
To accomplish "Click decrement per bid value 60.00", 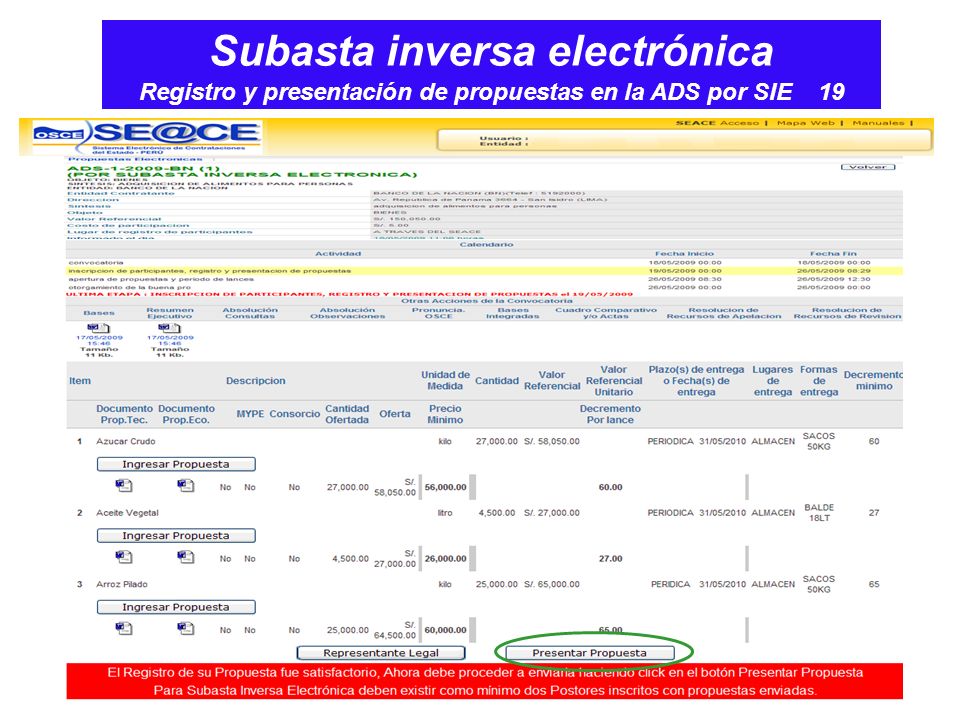I will point(610,487).
